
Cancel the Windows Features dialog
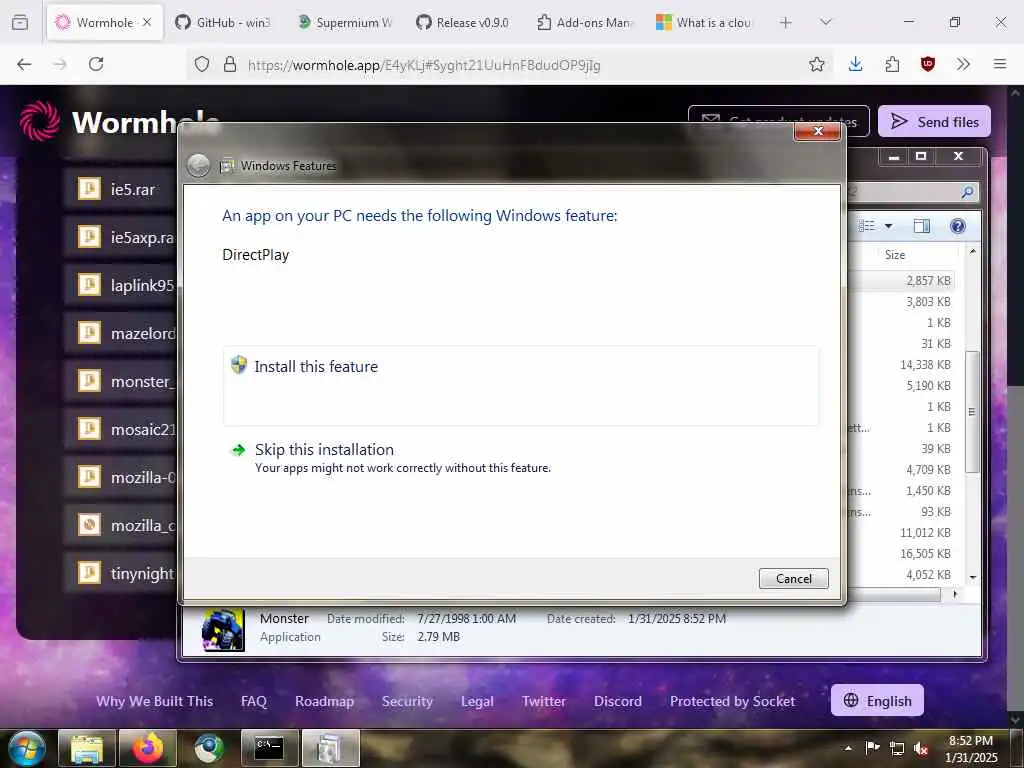point(793,579)
